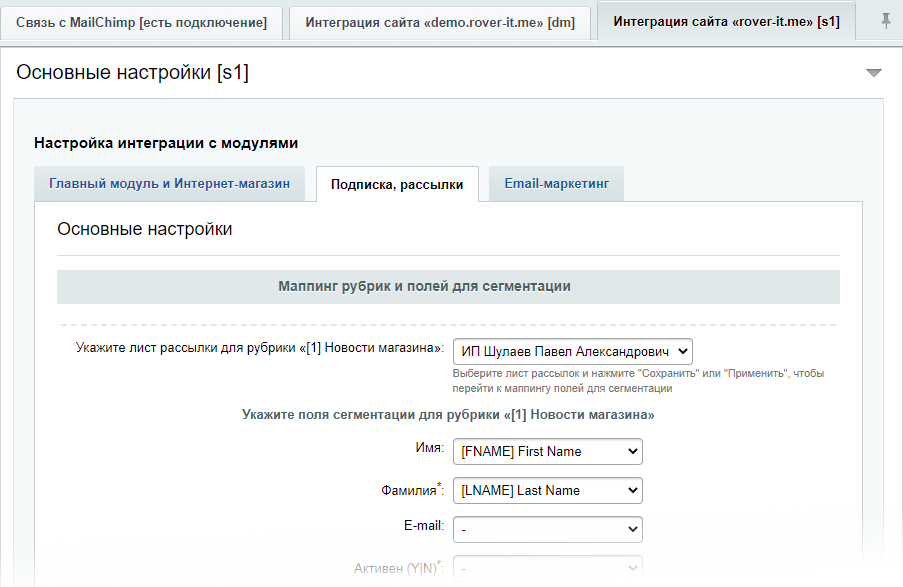Screen dimensions: 903x587
Task: Open the «demo.rover-it.me» [dm] integration tab
Action: 440,23
